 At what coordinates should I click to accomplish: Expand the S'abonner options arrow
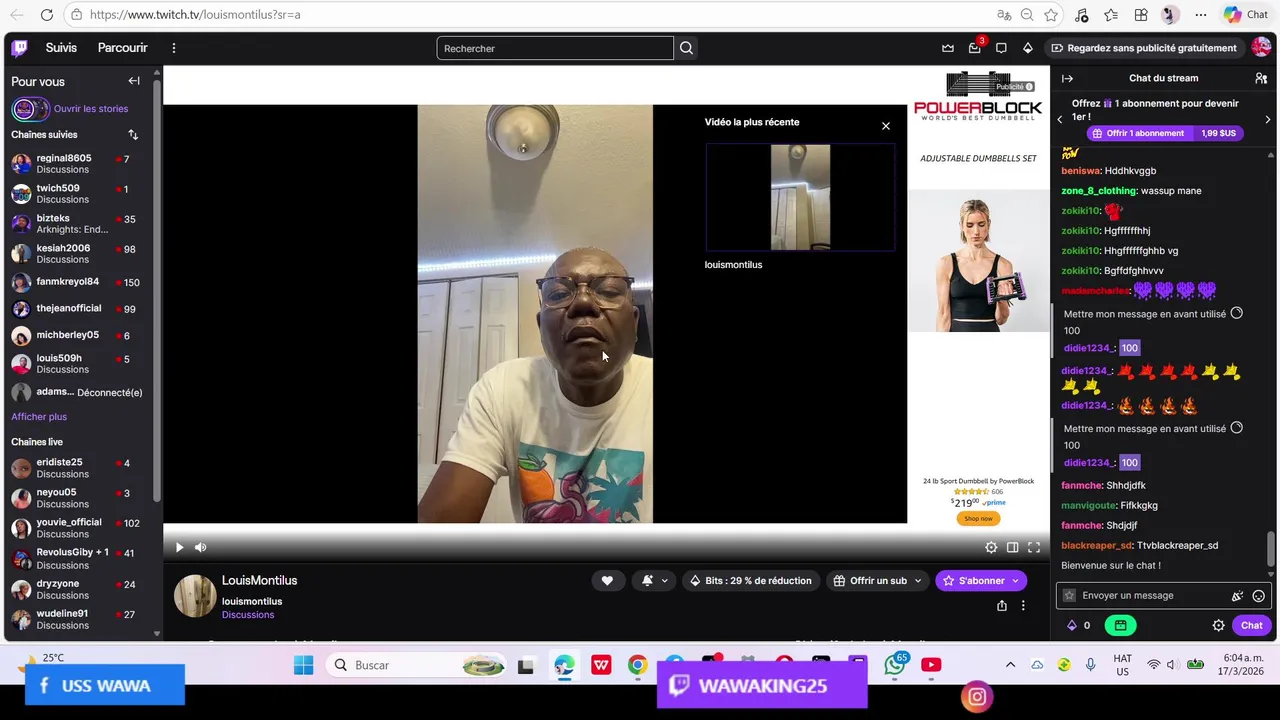click(x=1015, y=581)
